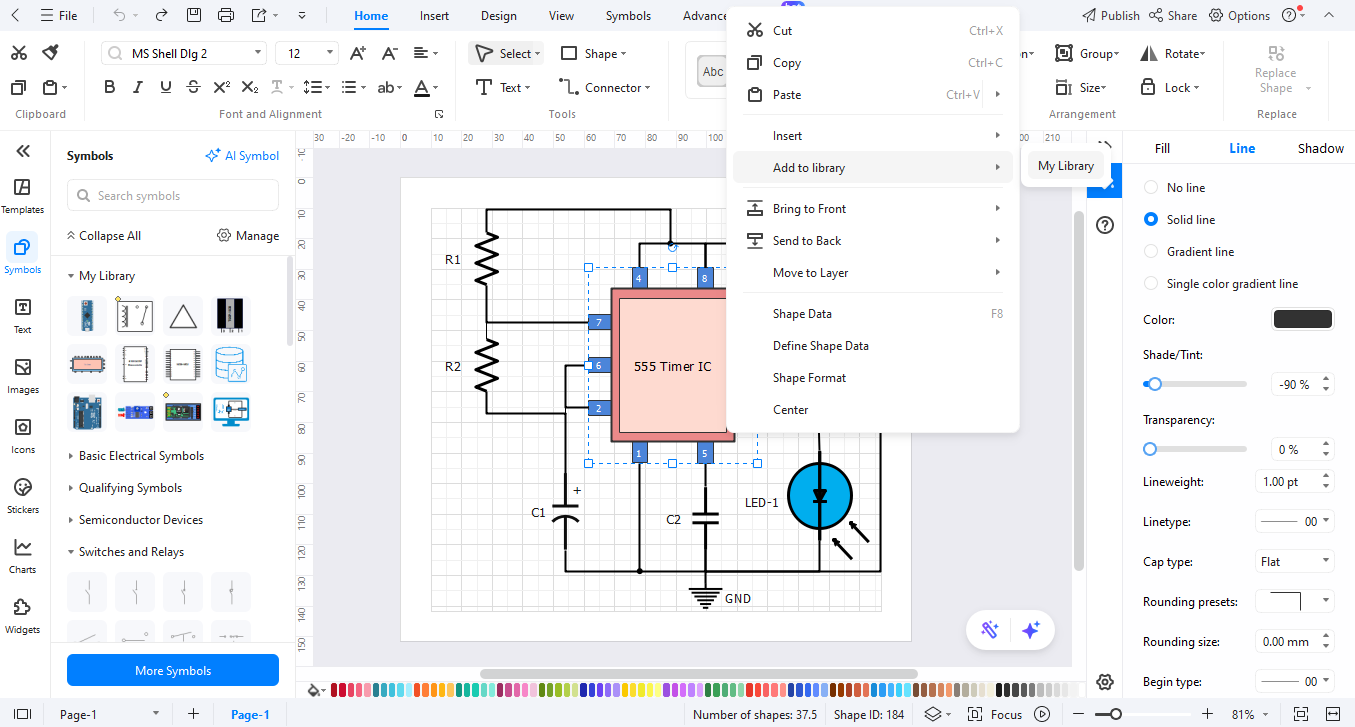Open the Rounding presets dropdown

pos(1295,602)
